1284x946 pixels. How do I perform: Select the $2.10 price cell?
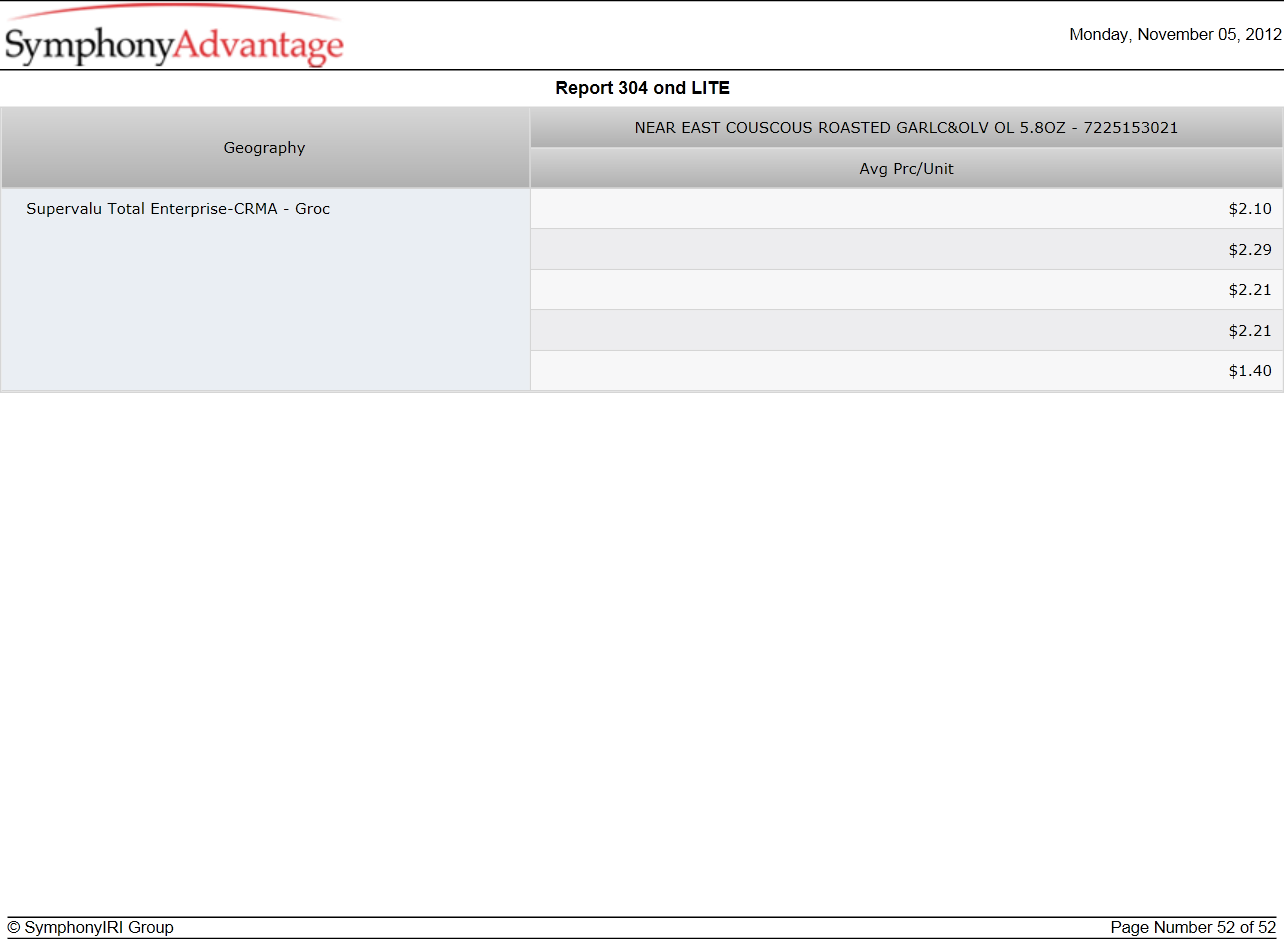tap(906, 209)
